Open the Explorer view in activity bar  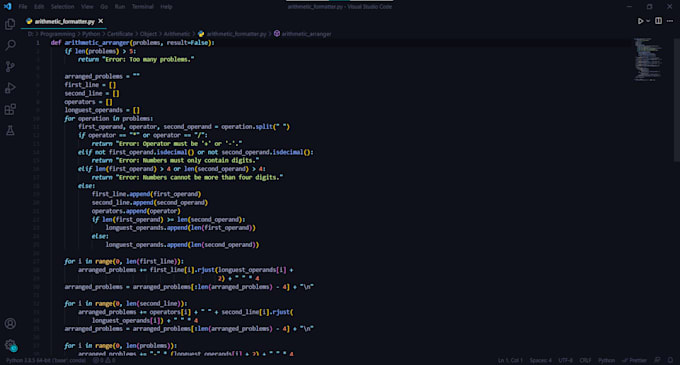point(10,24)
